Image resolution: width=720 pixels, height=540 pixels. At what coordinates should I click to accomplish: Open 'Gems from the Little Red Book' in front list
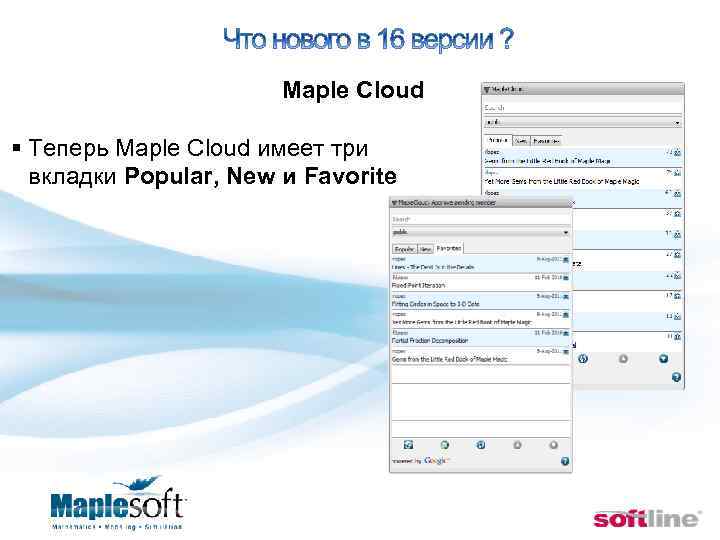[x=480, y=356]
